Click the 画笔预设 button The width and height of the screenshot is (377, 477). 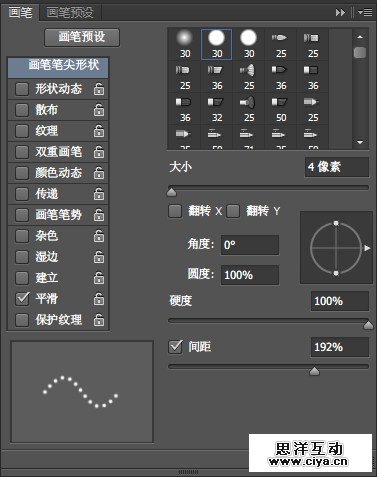point(82,37)
